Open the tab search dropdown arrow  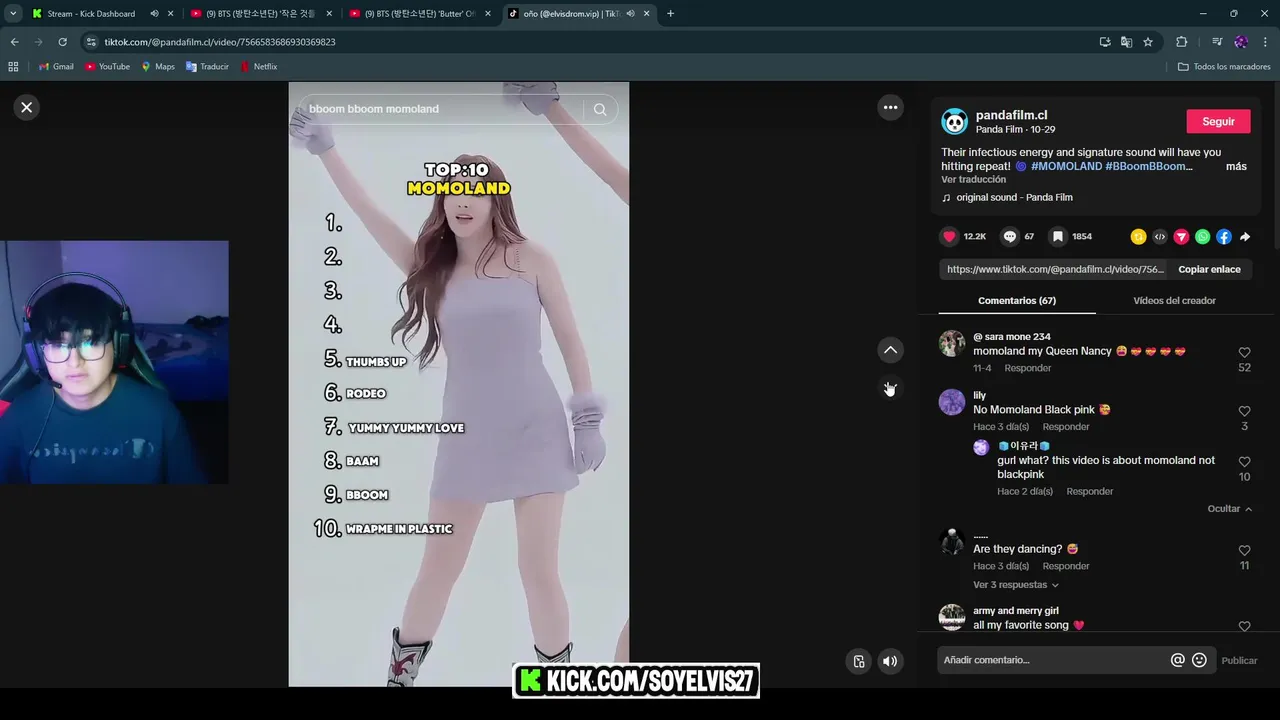tap(13, 13)
